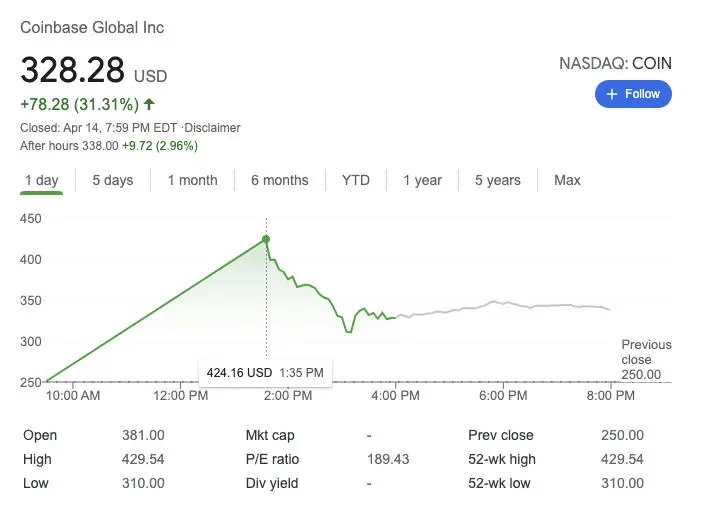Viewport: 724px width, 523px height.
Task: Click the P/E ratio value 189.43
Action: [388, 459]
